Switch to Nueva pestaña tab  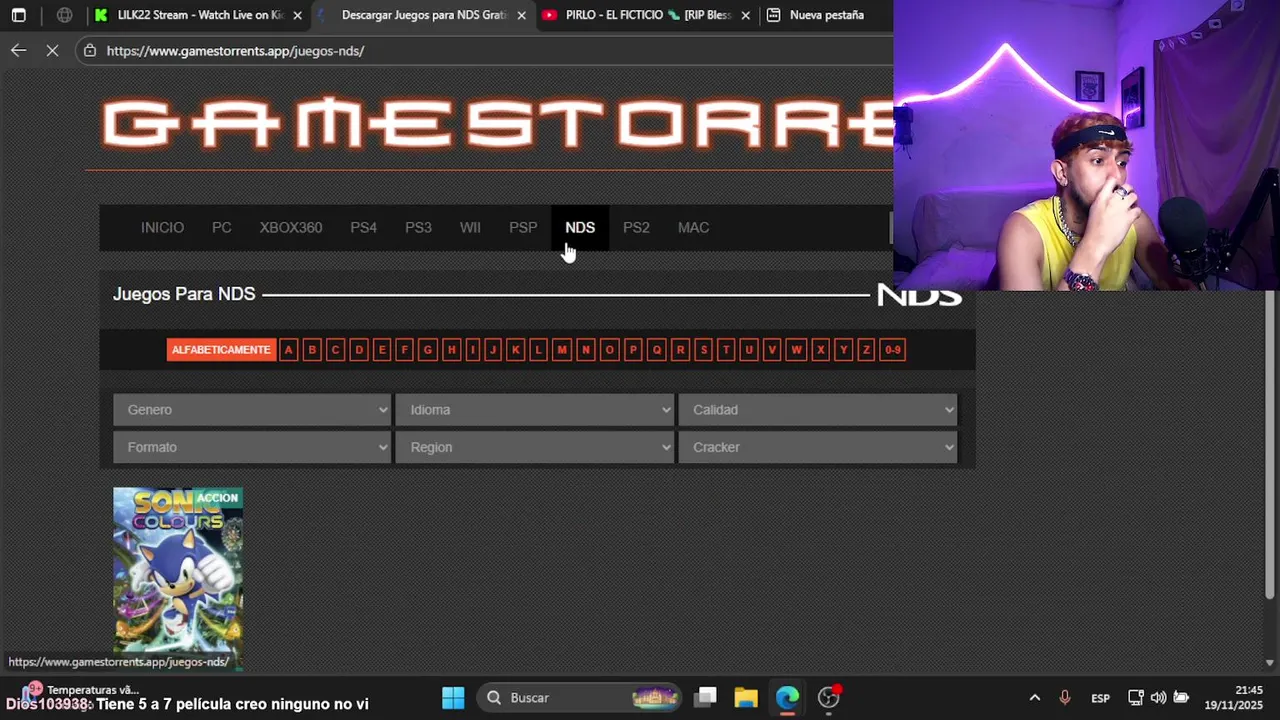click(826, 15)
